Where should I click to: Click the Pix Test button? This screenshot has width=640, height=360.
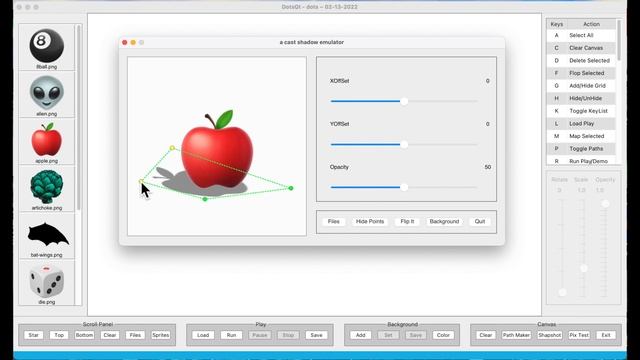click(x=579, y=335)
